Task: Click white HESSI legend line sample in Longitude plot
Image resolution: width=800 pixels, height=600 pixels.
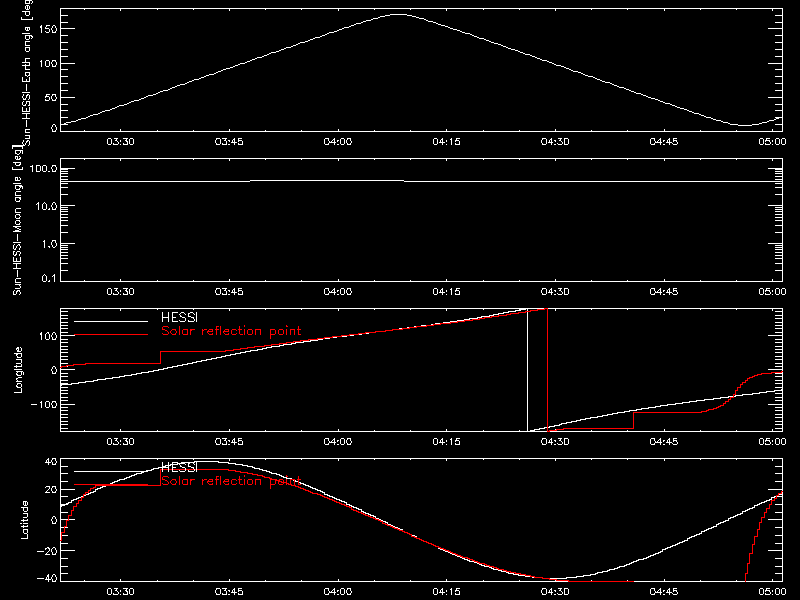Action: coord(111,321)
